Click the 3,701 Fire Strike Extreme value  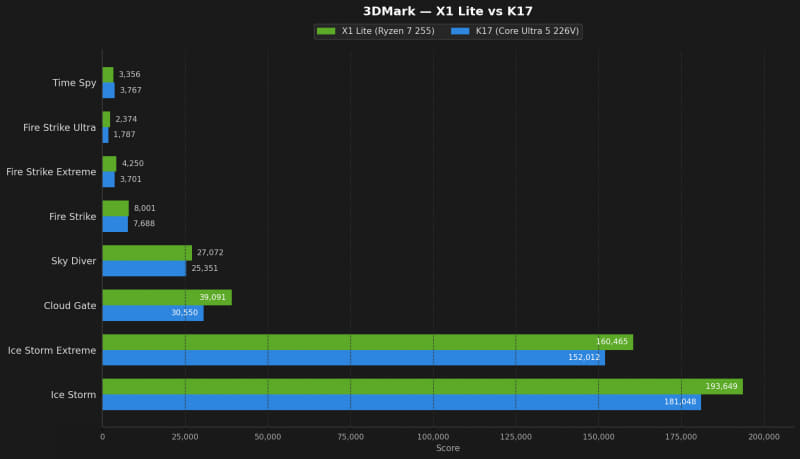pyautogui.click(x=131, y=180)
